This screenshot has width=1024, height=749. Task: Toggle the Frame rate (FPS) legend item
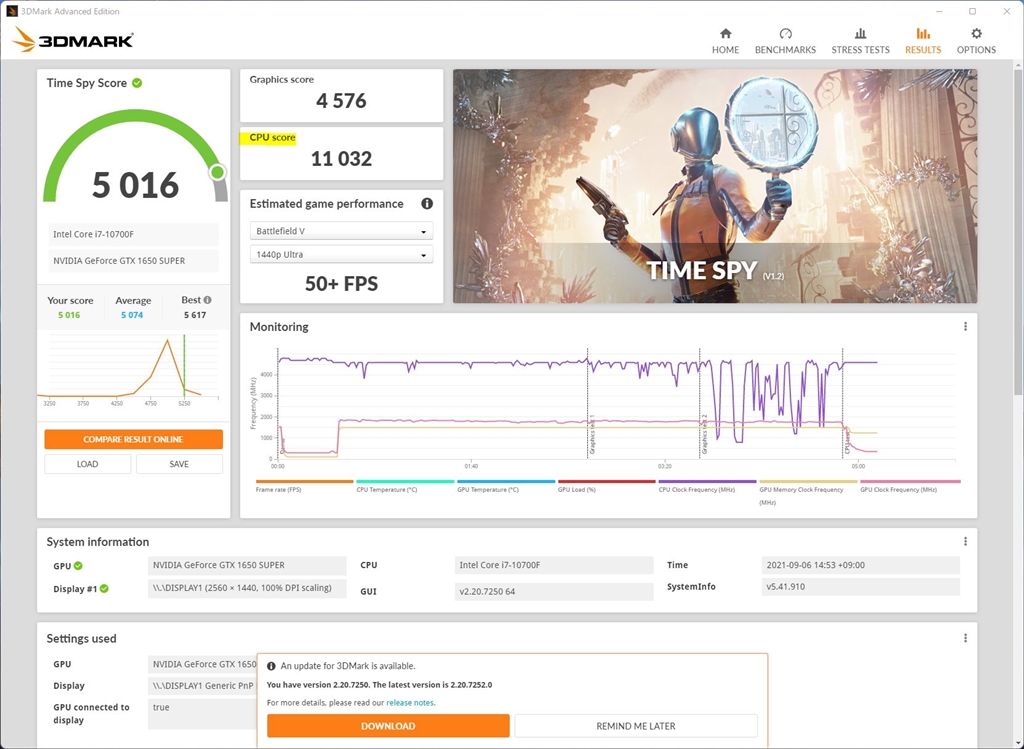304,486
